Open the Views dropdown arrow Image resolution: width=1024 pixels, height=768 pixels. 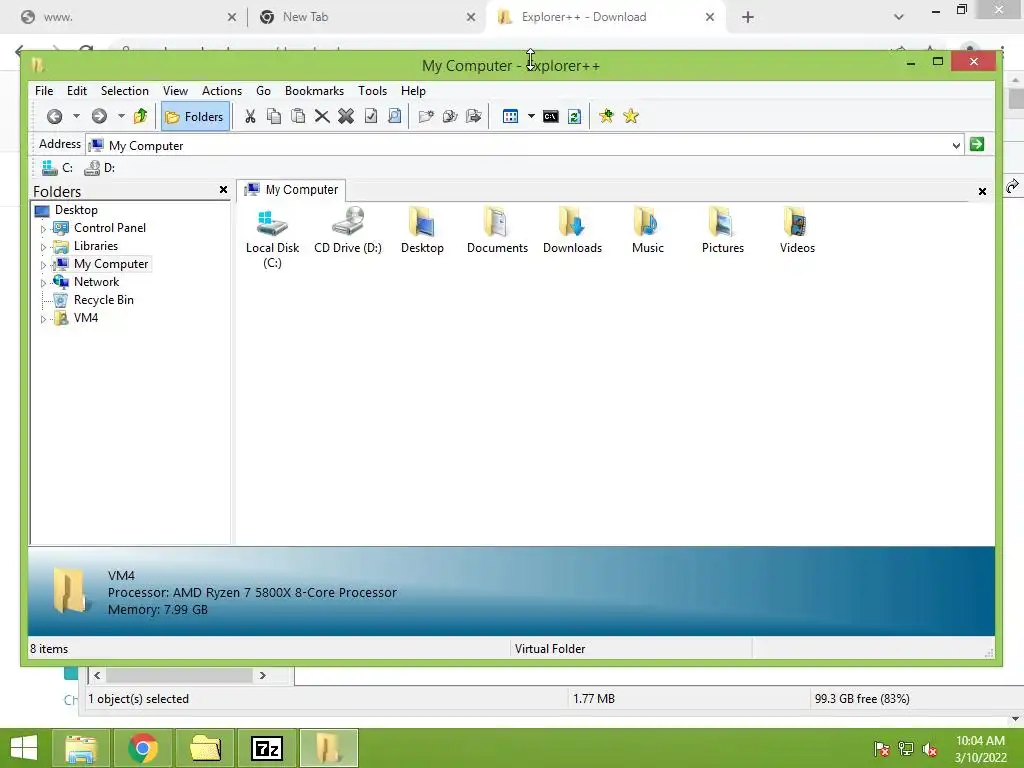(x=531, y=116)
